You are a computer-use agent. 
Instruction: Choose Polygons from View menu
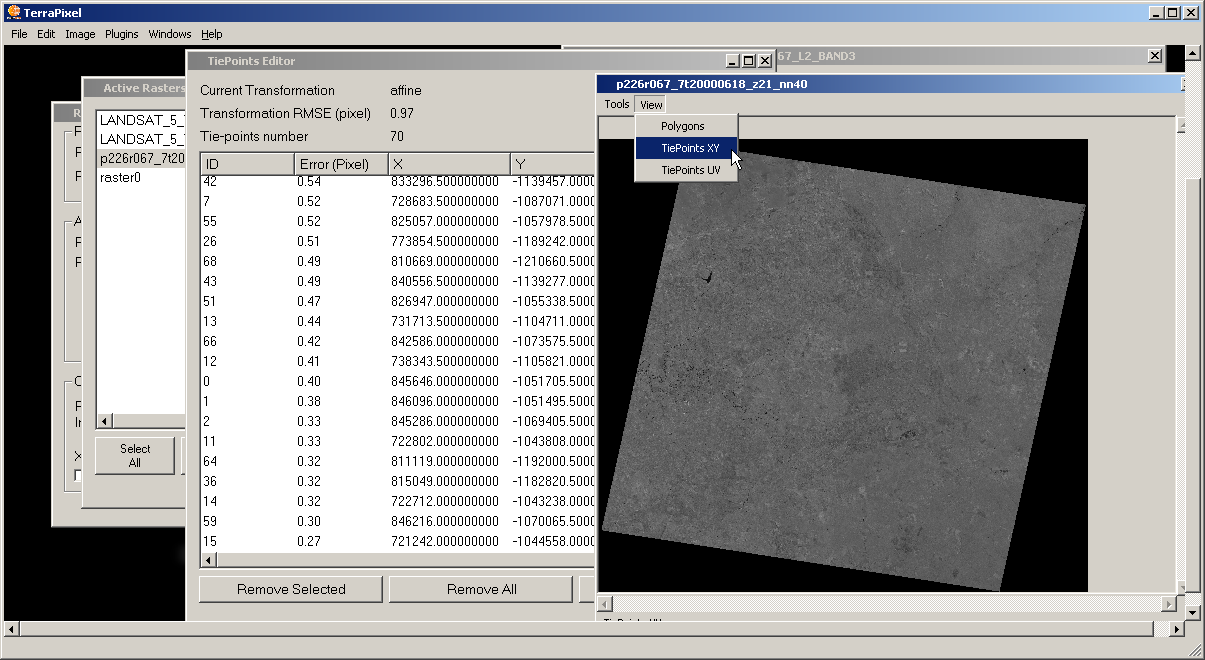click(x=683, y=126)
